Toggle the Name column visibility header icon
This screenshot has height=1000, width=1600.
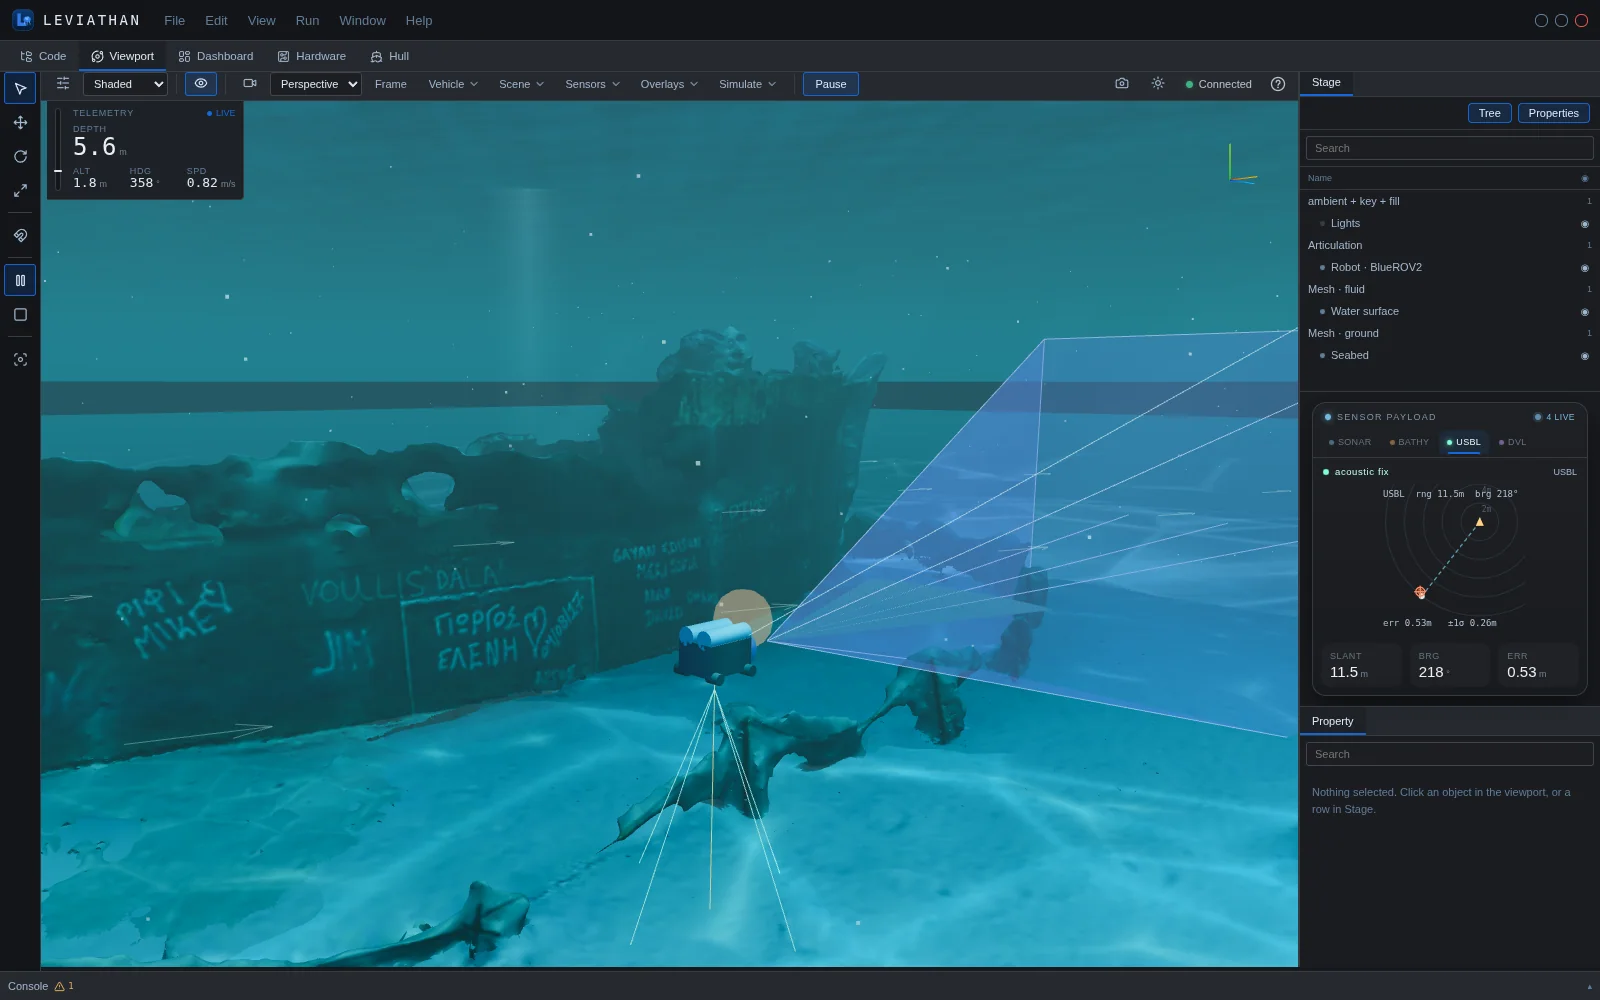coord(1585,179)
